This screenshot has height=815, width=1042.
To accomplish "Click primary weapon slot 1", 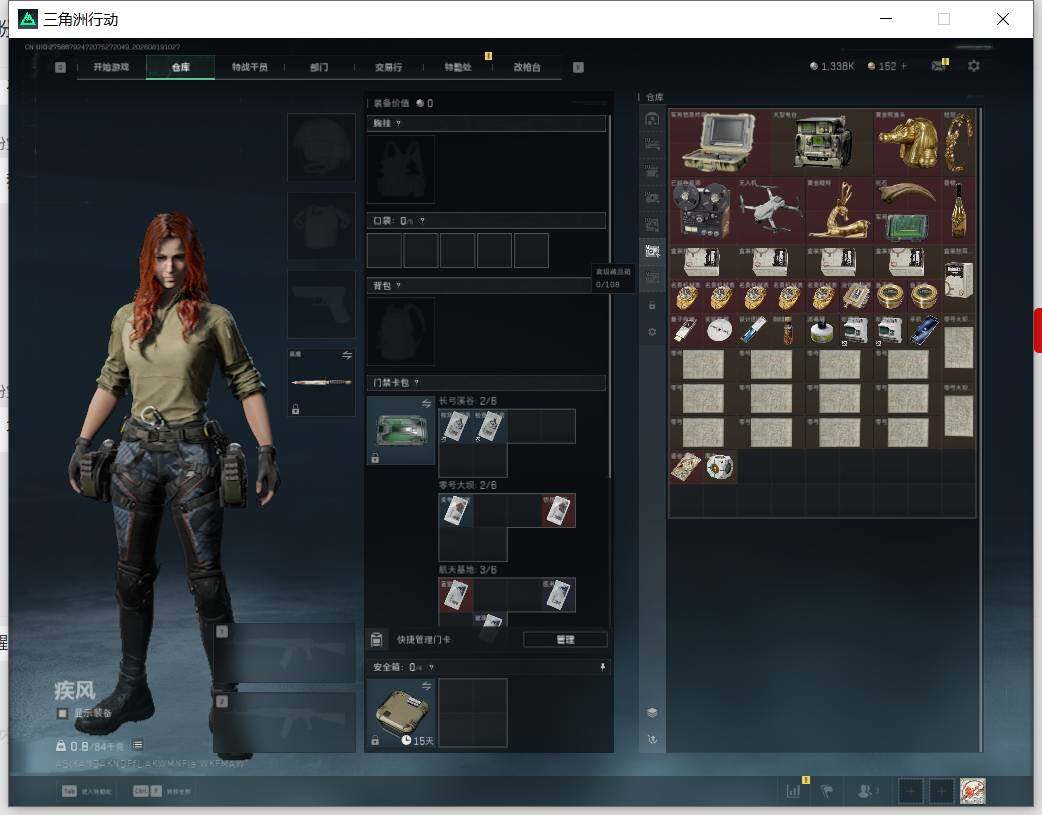I will tap(285, 653).
